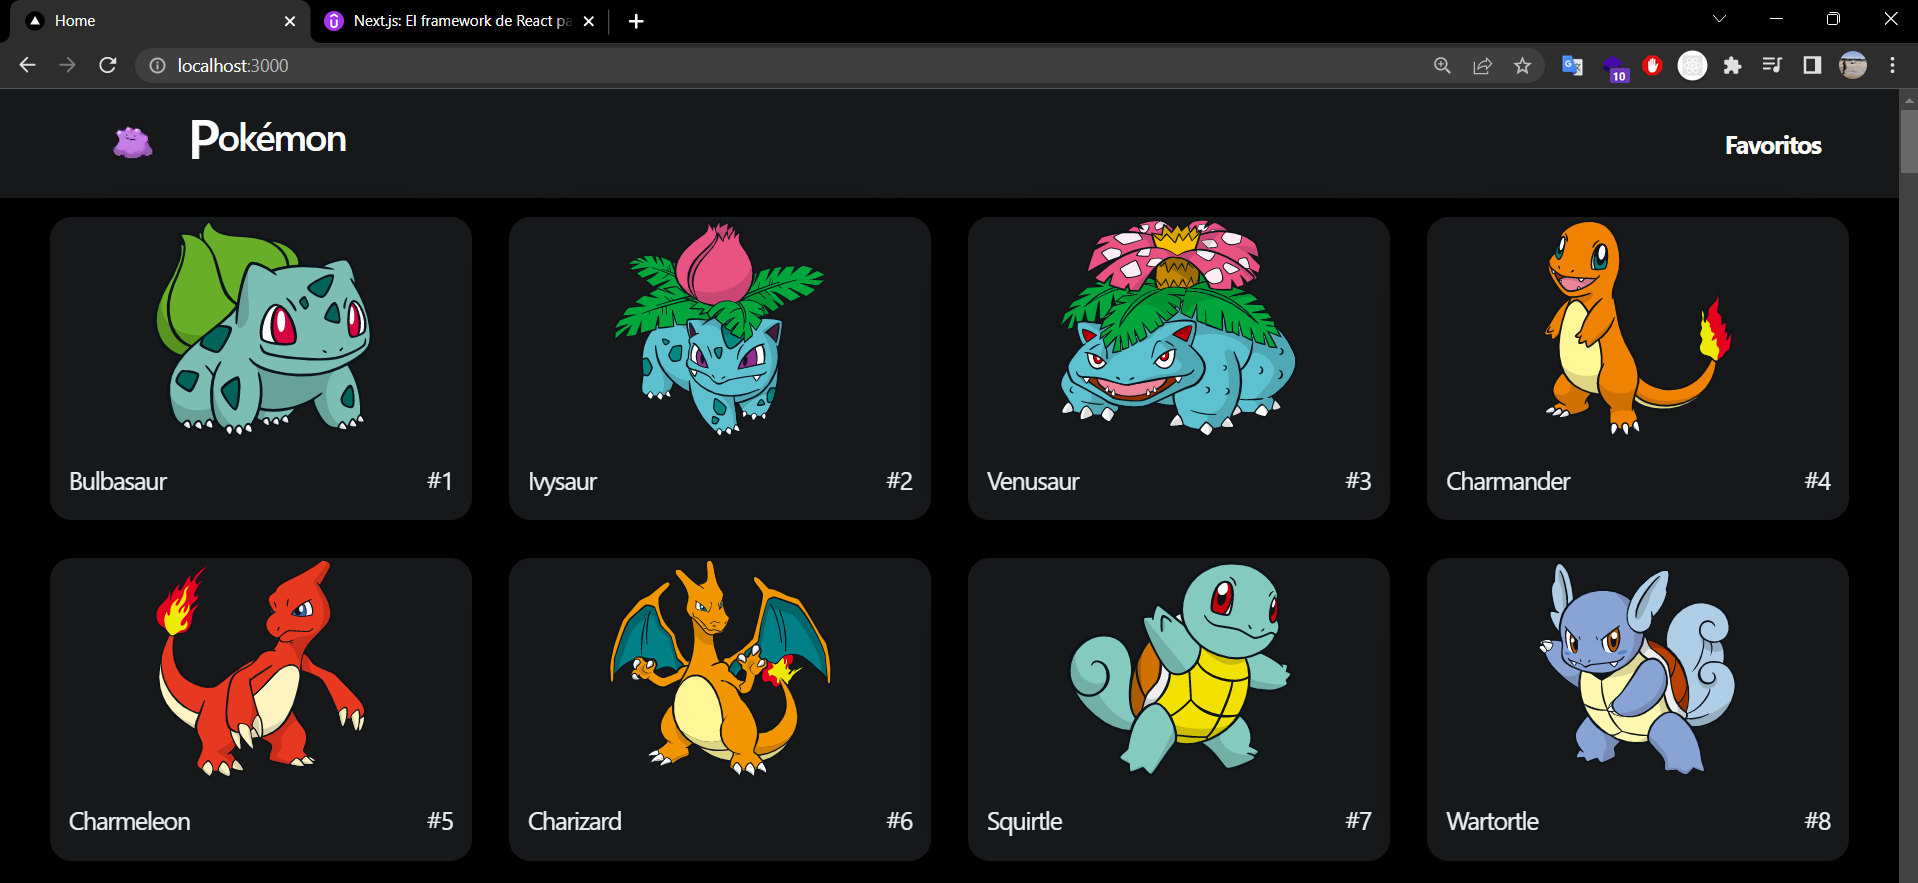Click the scrollbar up arrow
The height and width of the screenshot is (883, 1918).
[1909, 99]
